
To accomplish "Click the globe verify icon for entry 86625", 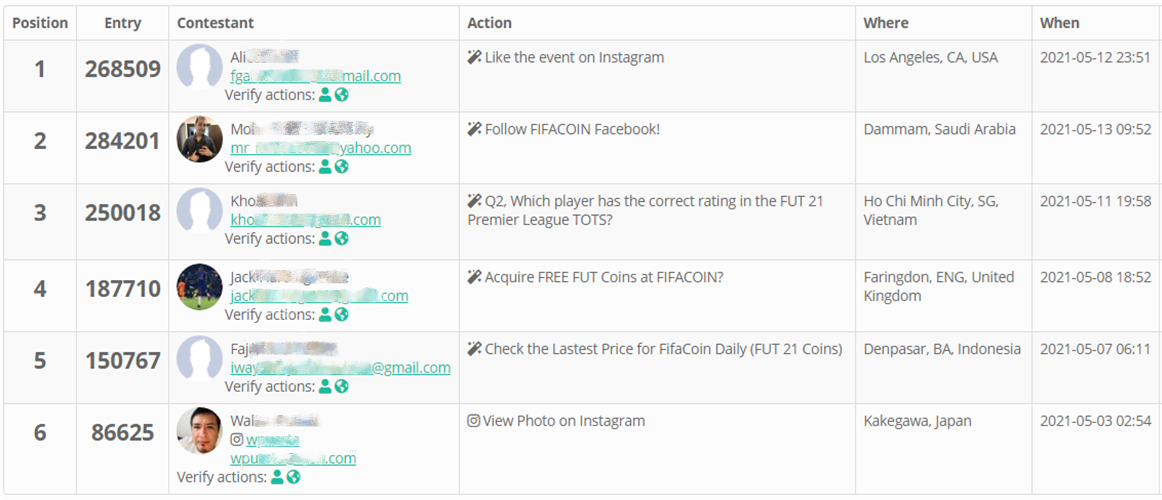I will point(294,477).
